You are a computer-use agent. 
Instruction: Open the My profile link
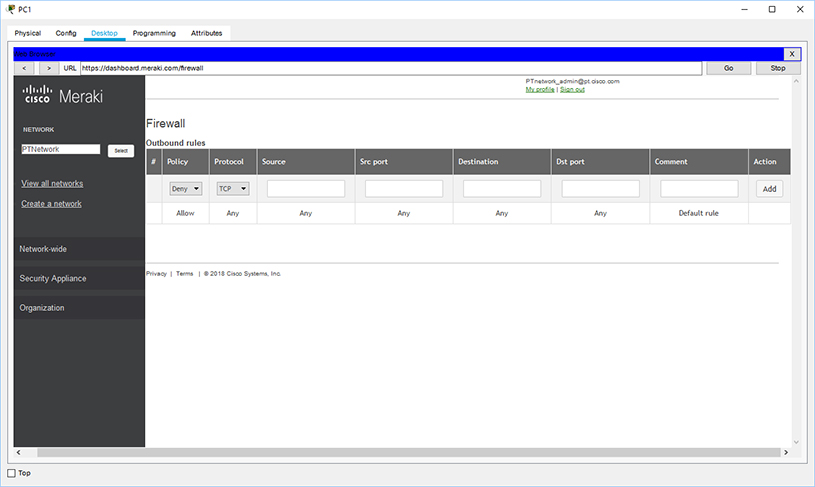540,89
